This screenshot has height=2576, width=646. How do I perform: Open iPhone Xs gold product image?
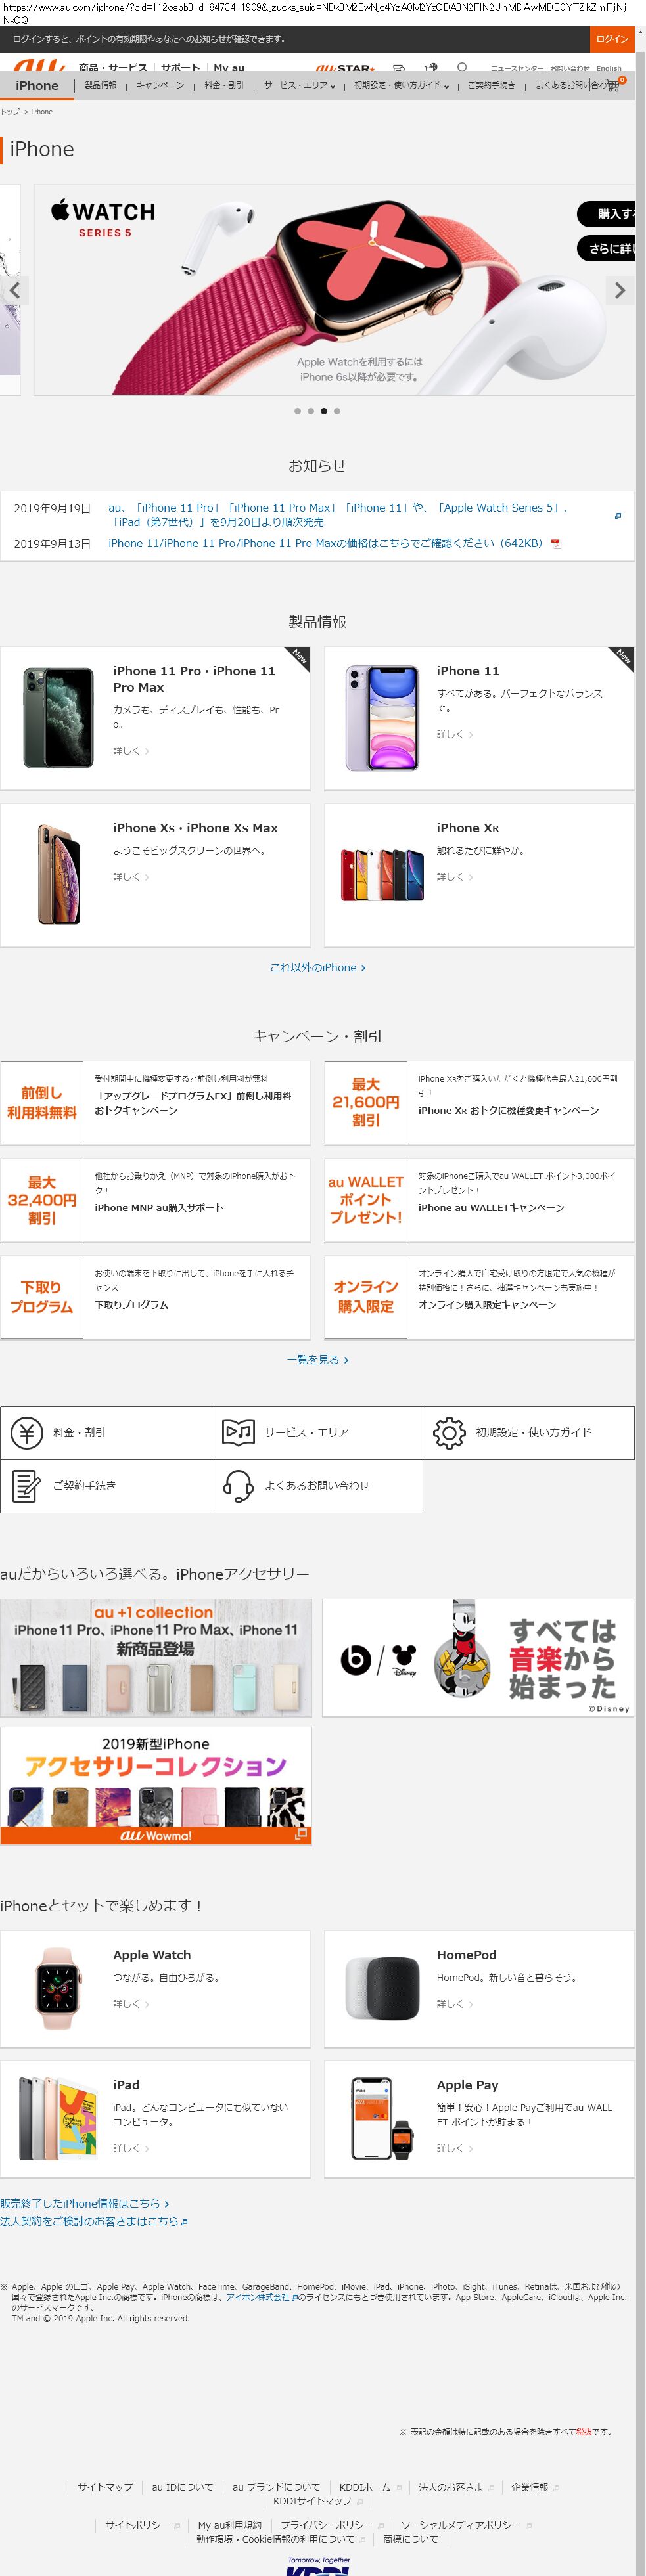click(x=58, y=874)
